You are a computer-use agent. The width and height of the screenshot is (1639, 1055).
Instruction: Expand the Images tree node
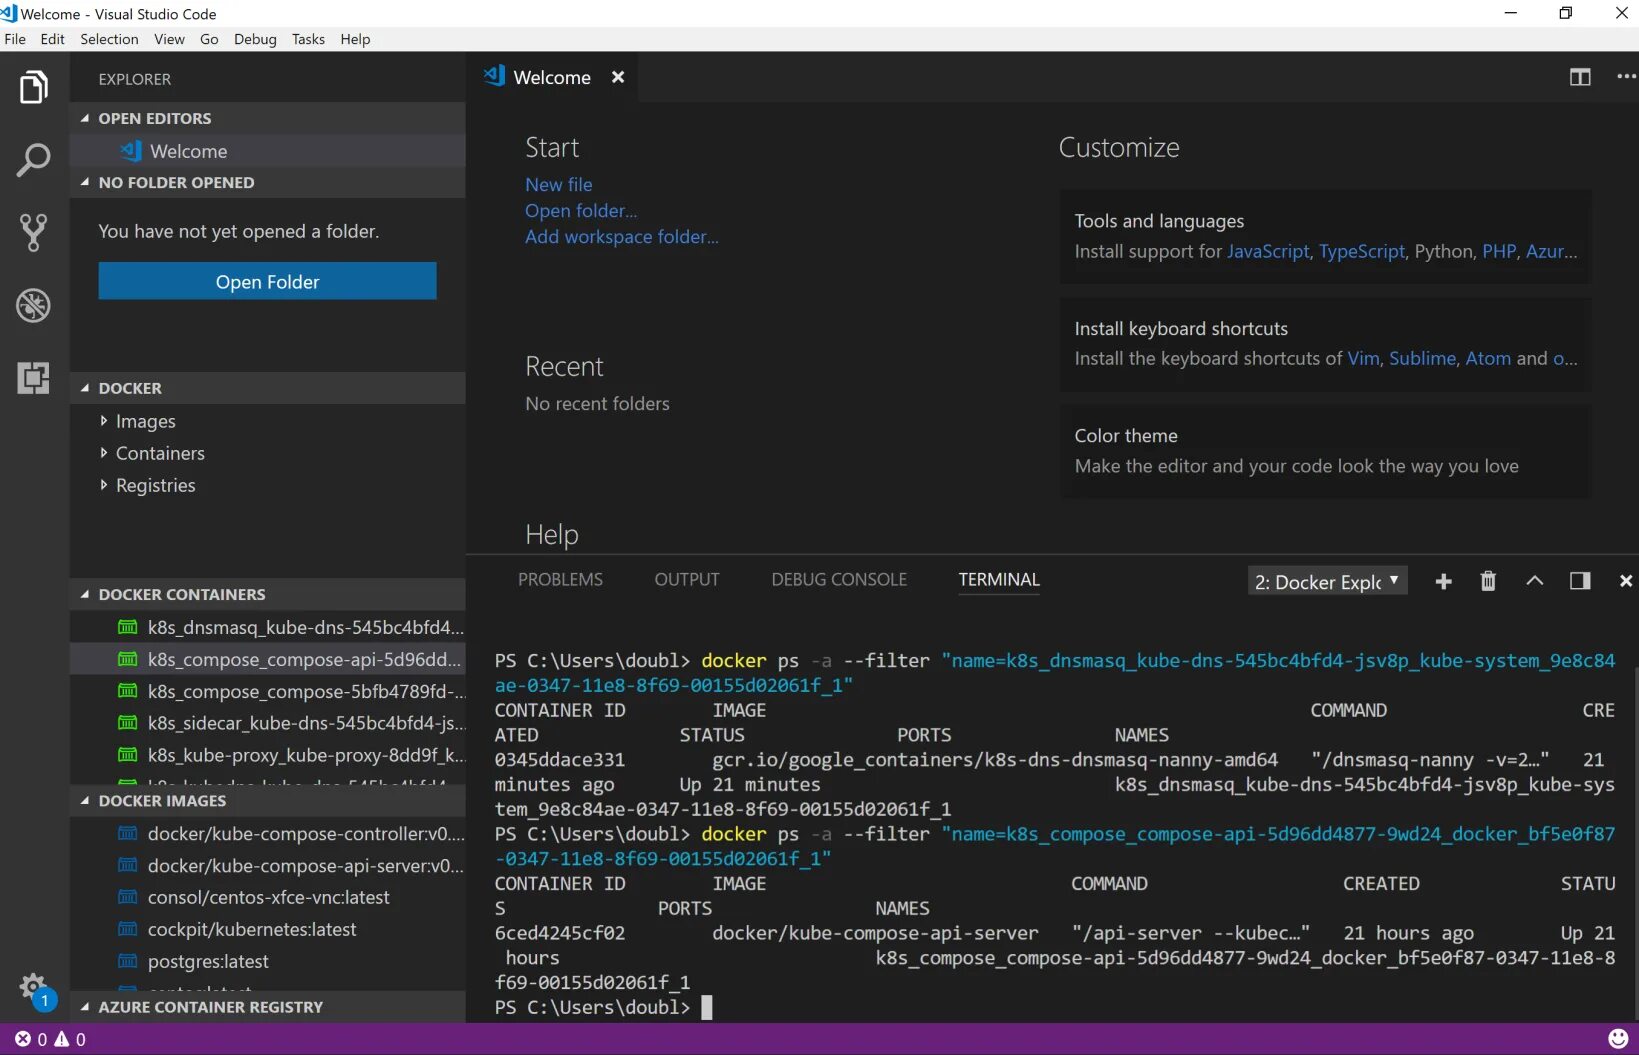[x=103, y=421]
